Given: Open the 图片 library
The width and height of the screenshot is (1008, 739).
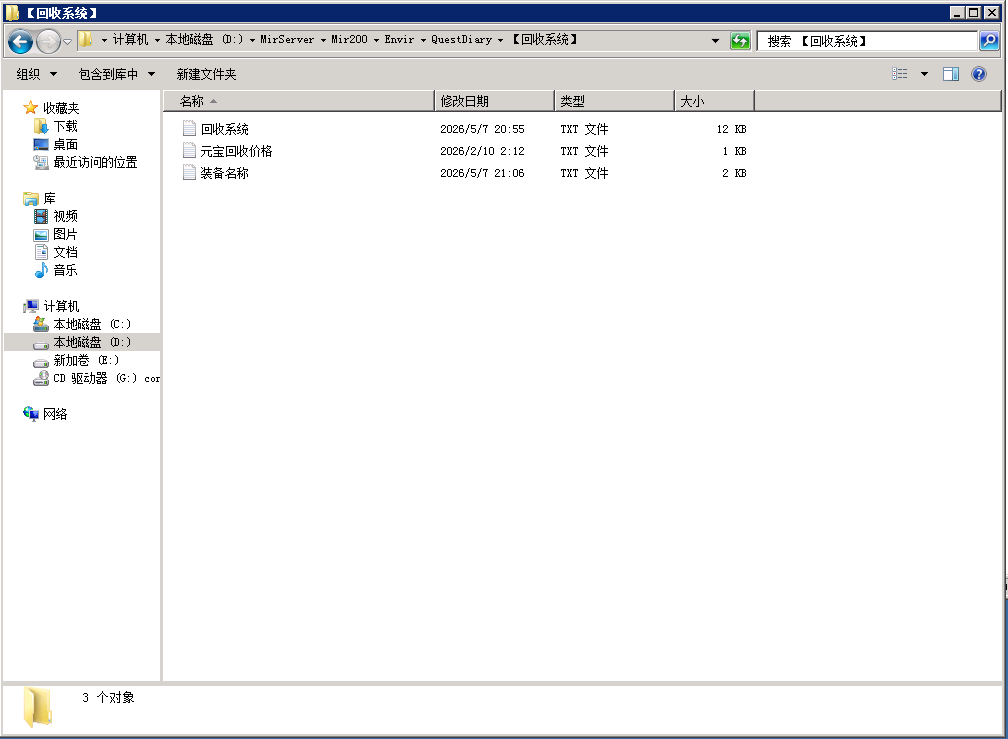Looking at the screenshot, I should coord(65,234).
